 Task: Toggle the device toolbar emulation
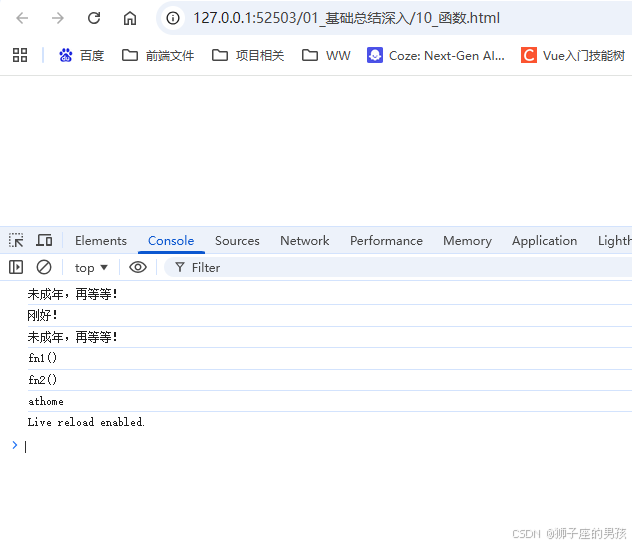coord(44,241)
